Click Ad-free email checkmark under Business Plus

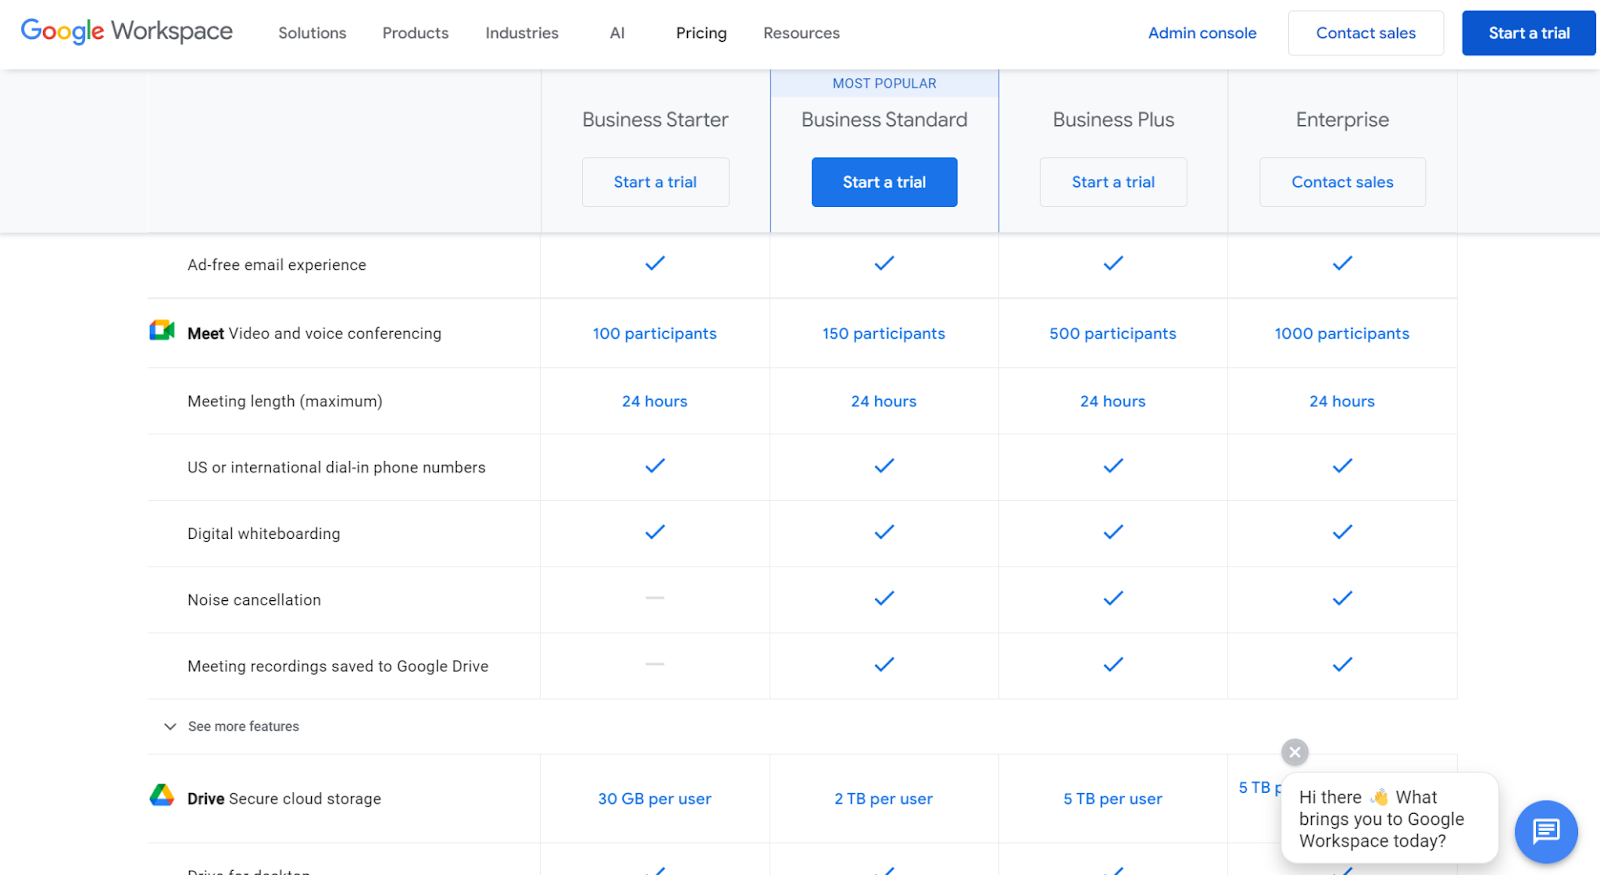tap(1113, 263)
